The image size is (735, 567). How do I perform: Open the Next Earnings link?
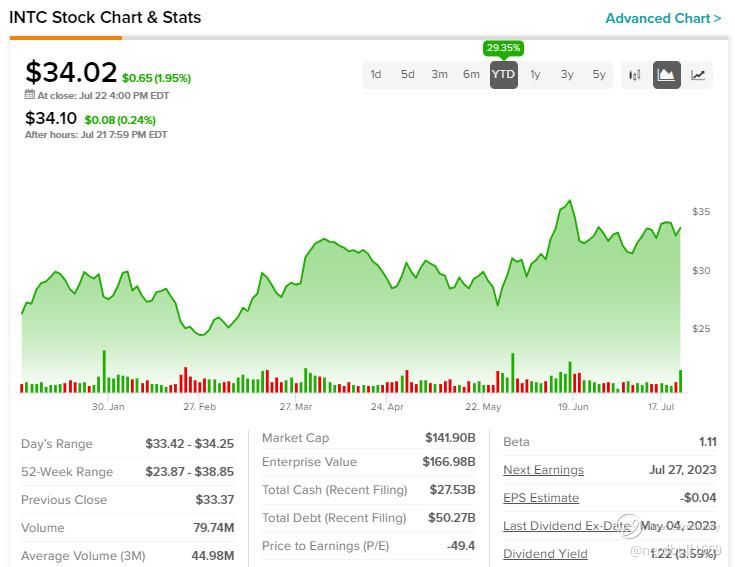[543, 470]
